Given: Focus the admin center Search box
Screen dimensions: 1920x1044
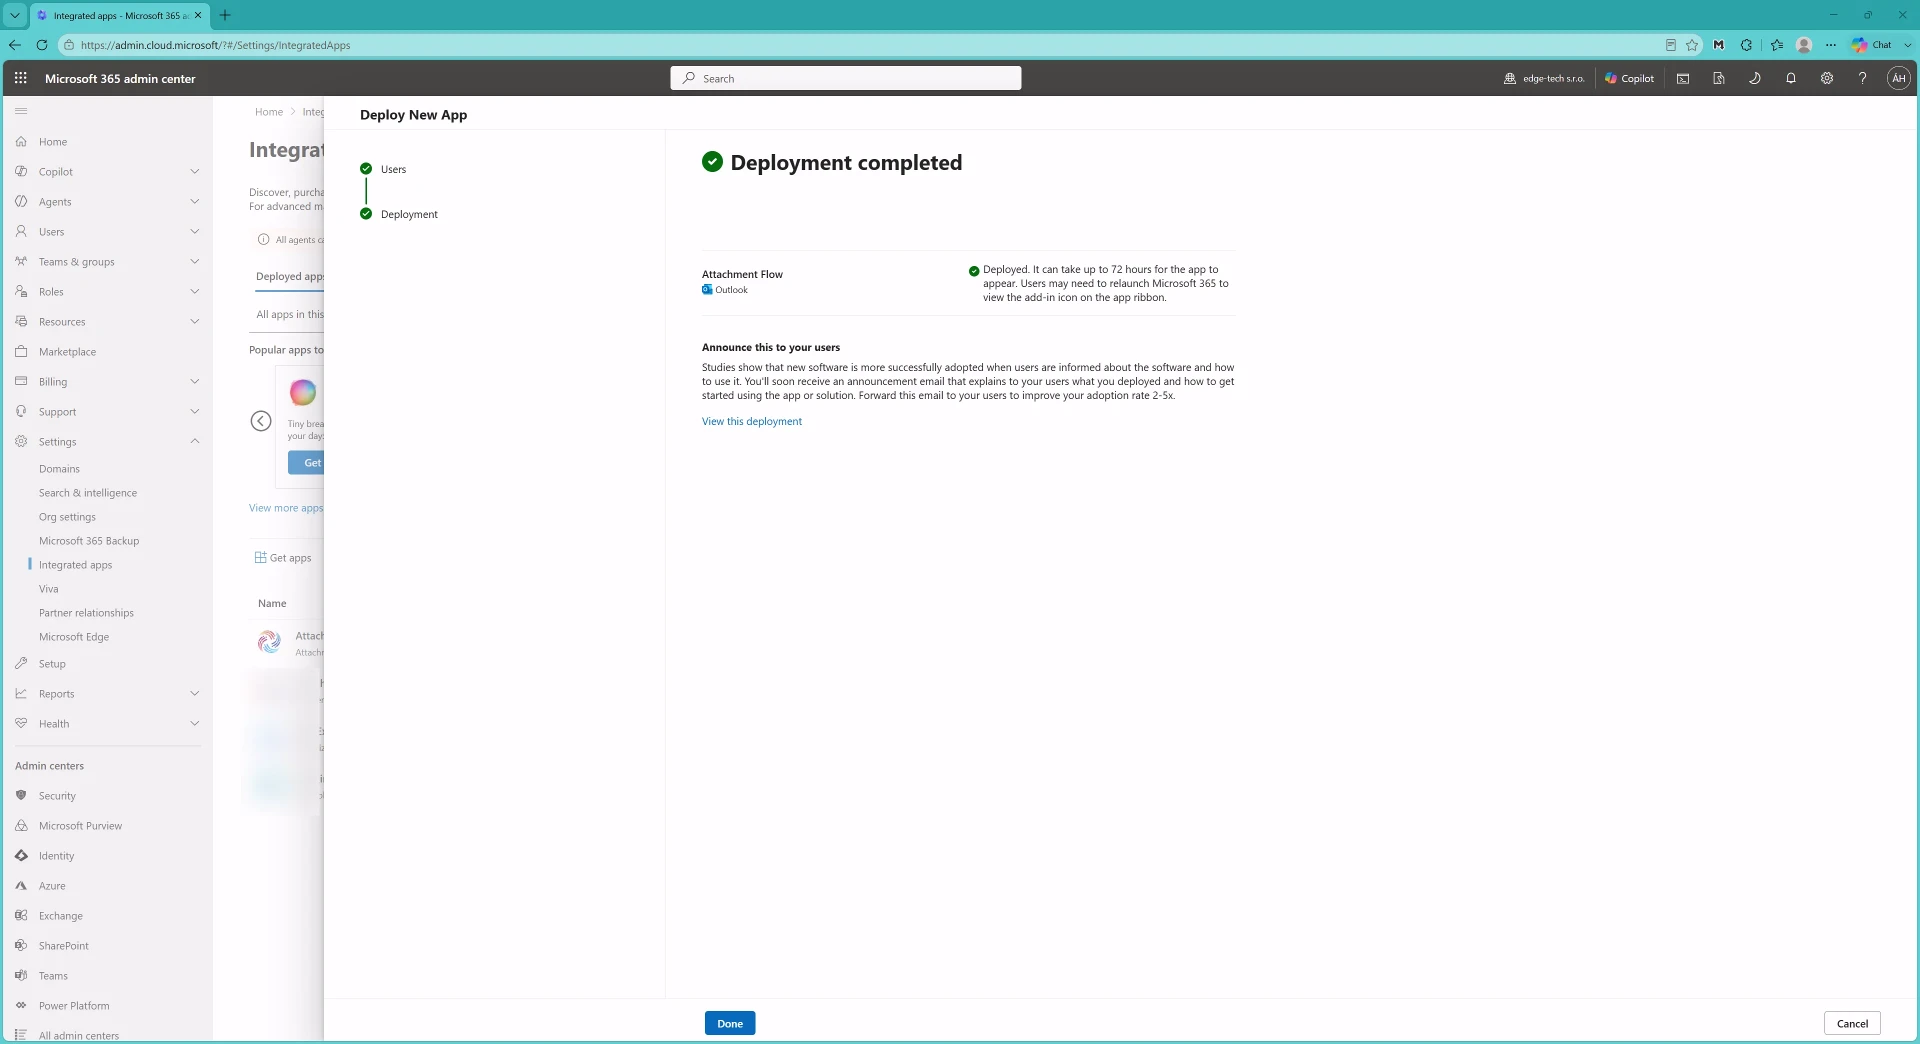Looking at the screenshot, I should pos(846,78).
